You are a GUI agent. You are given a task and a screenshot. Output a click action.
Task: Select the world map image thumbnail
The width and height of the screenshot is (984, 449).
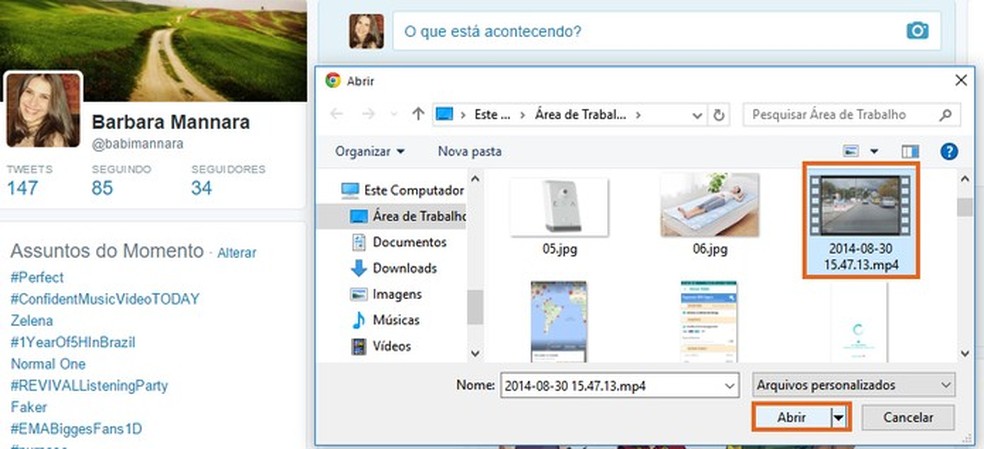point(559,322)
